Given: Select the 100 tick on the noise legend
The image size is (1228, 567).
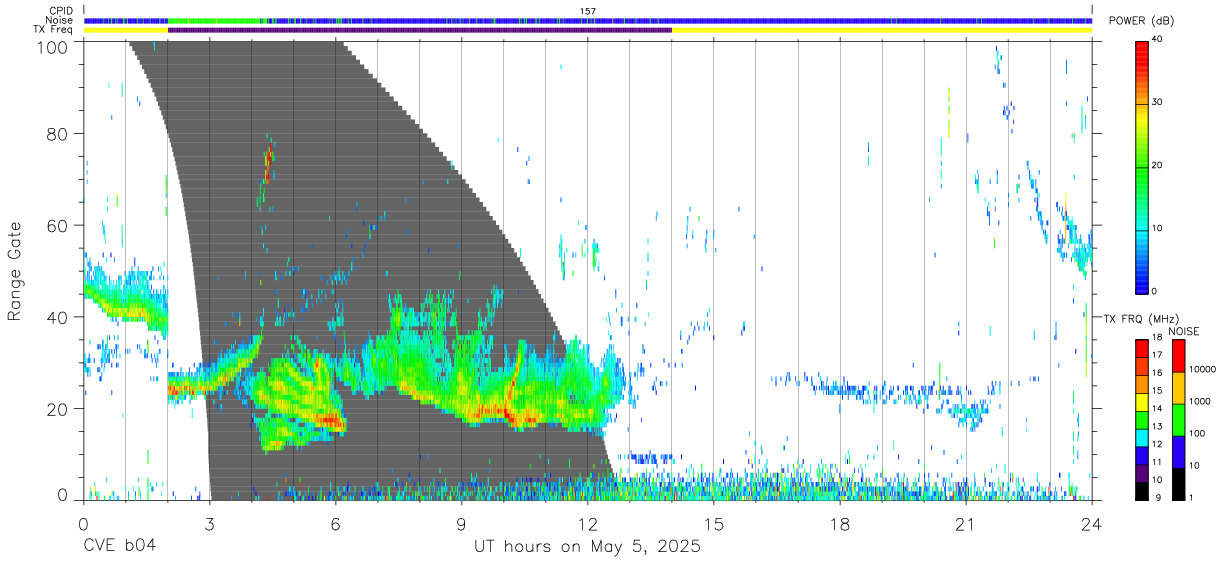Looking at the screenshot, I should (1197, 433).
